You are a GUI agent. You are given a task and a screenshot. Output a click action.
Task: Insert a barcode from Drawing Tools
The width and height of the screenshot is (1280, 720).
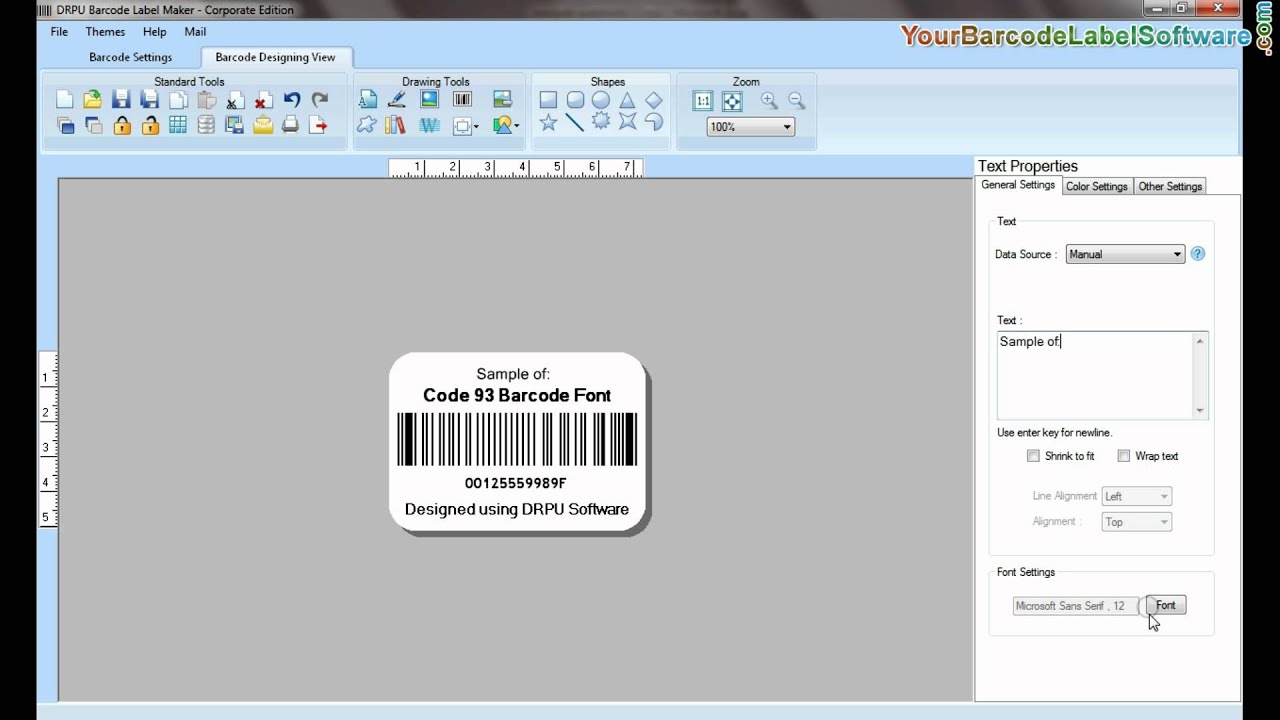(x=462, y=99)
